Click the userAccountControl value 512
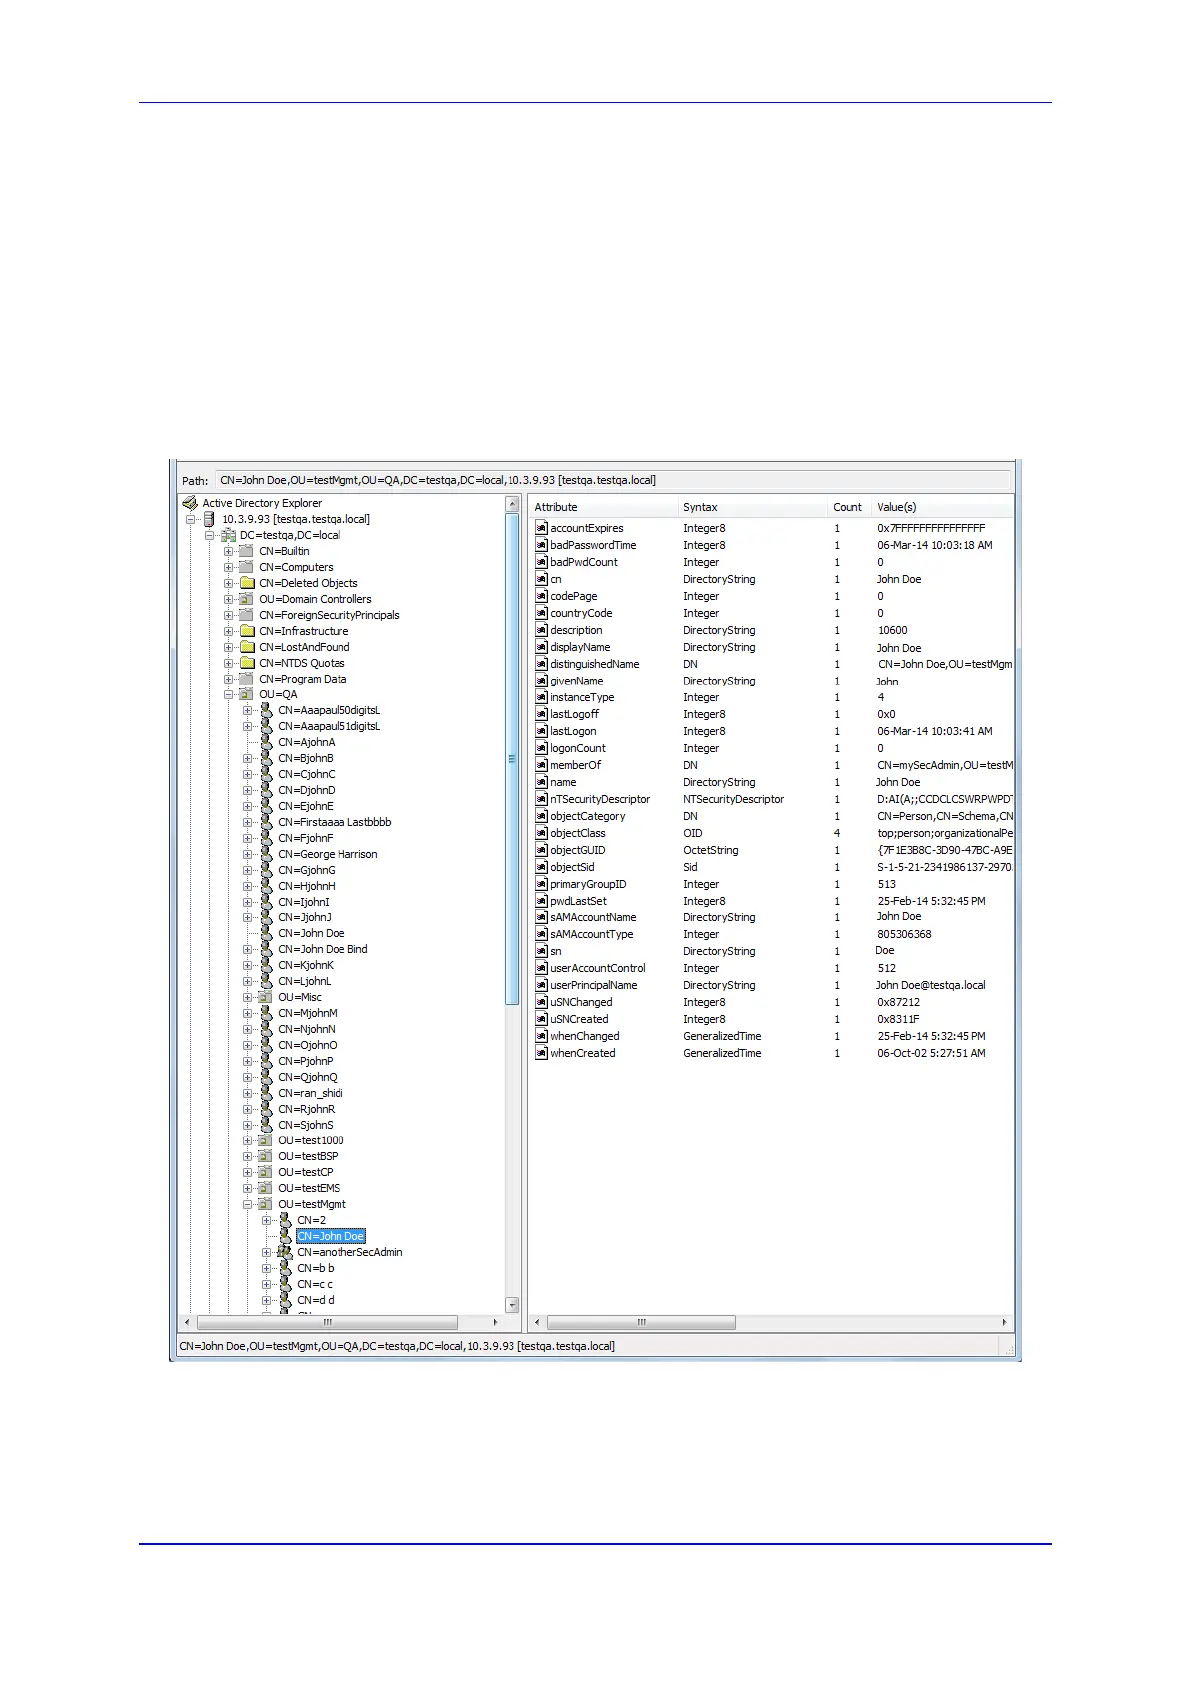1191x1683 pixels. (886, 968)
